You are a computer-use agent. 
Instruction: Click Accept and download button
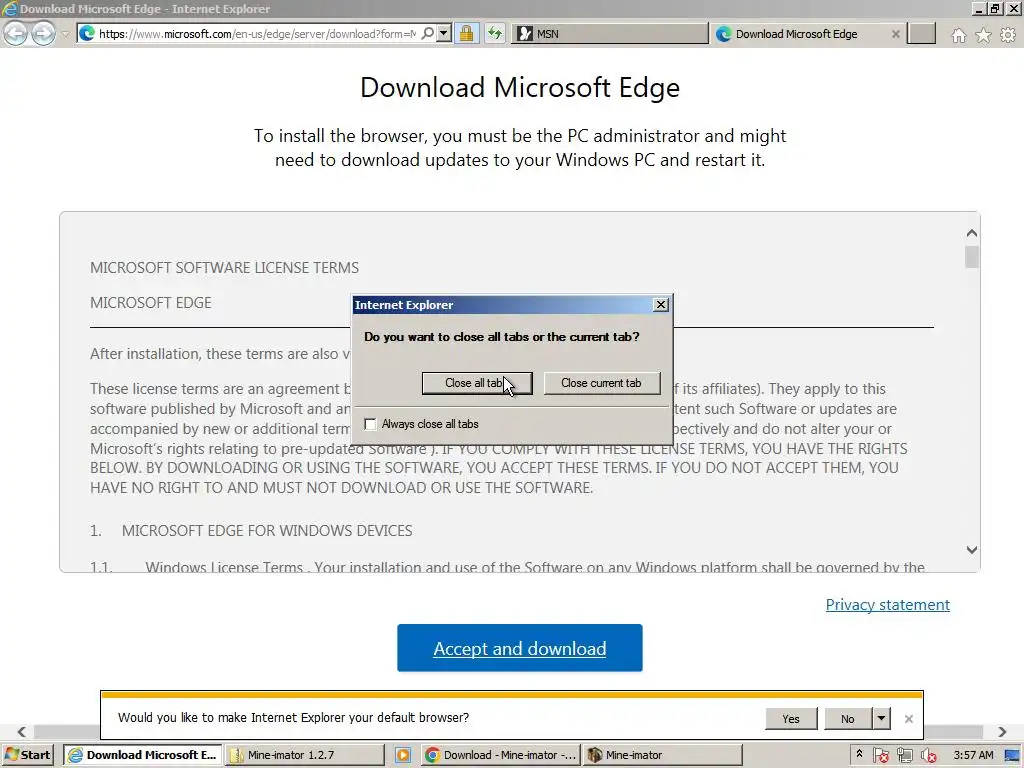coord(520,648)
